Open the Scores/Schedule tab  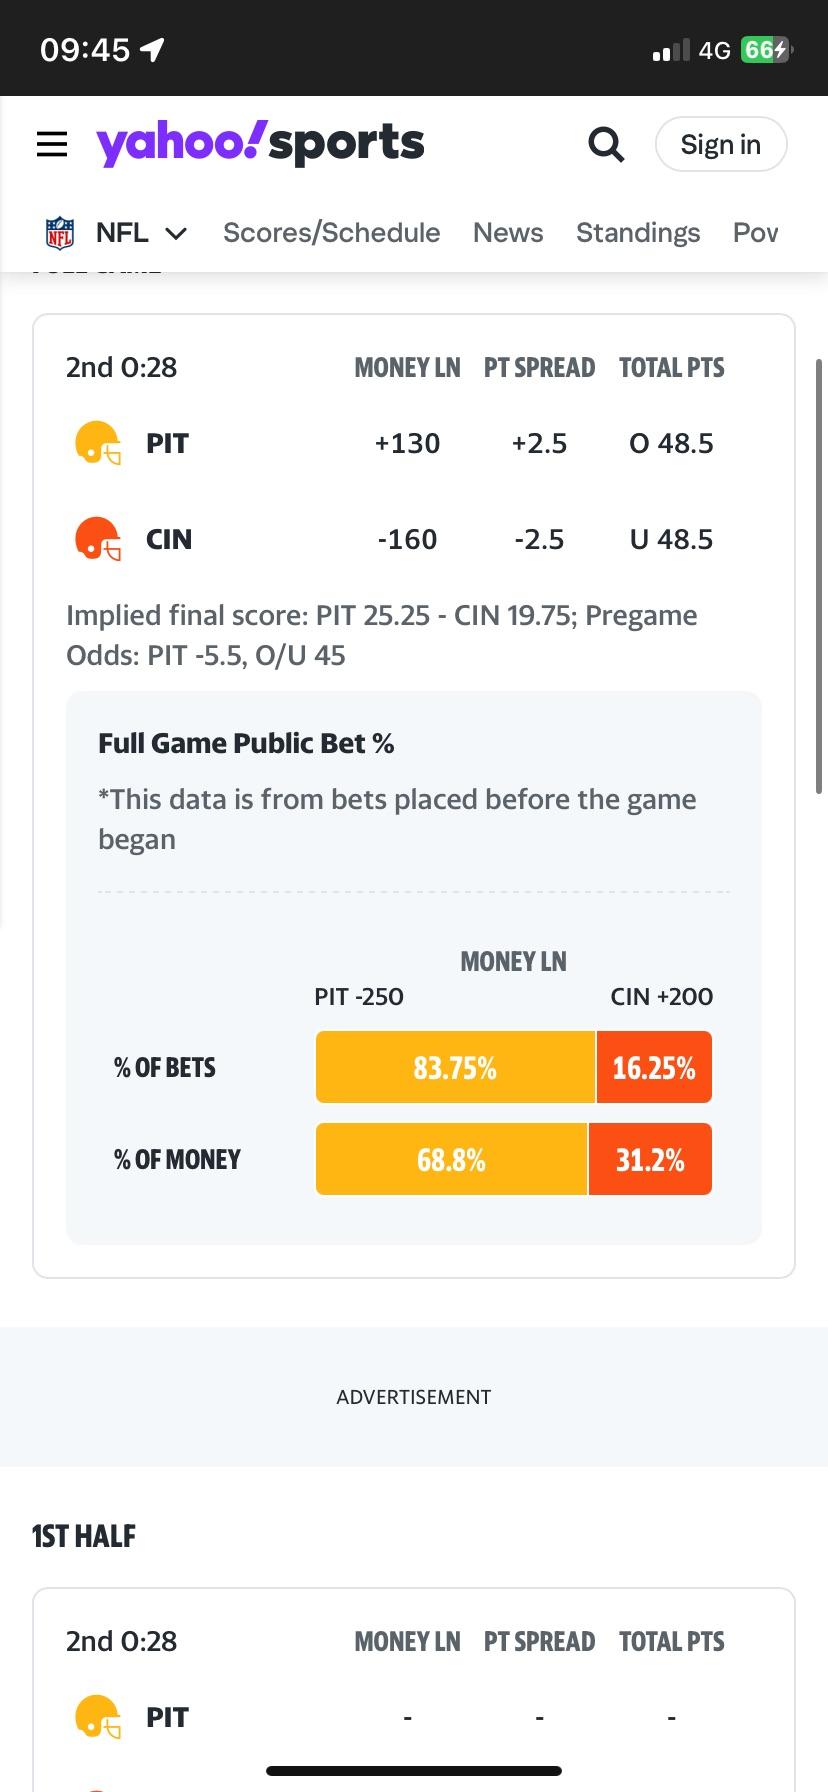pyautogui.click(x=331, y=233)
